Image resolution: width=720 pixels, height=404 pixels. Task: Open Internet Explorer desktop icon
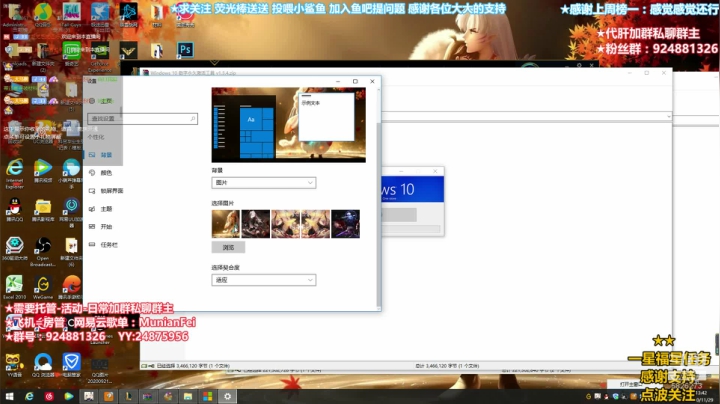(15, 174)
